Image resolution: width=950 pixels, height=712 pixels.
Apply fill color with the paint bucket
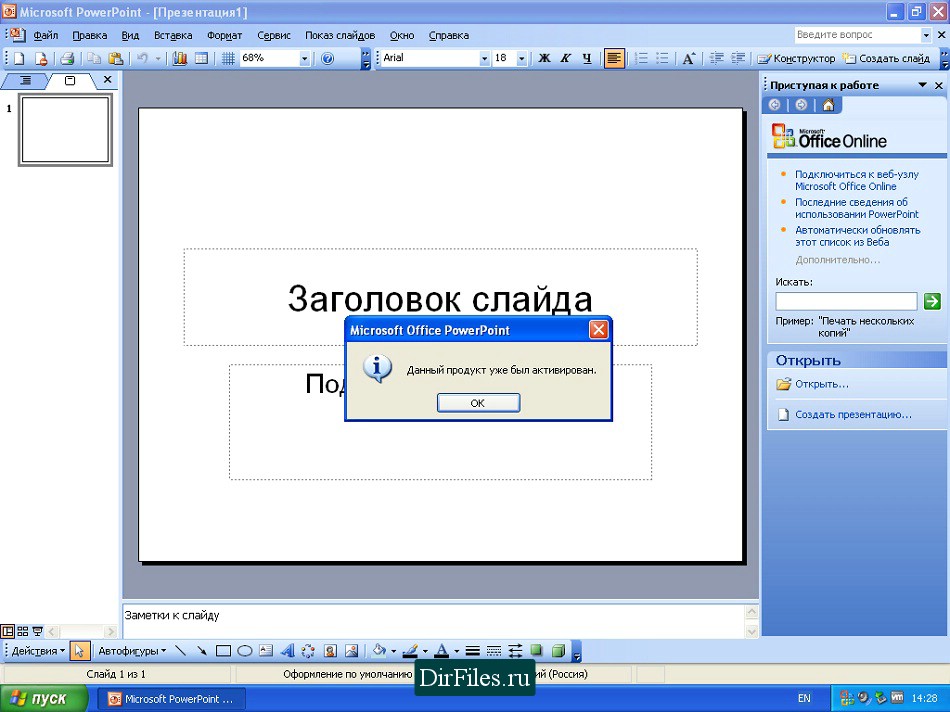[380, 651]
